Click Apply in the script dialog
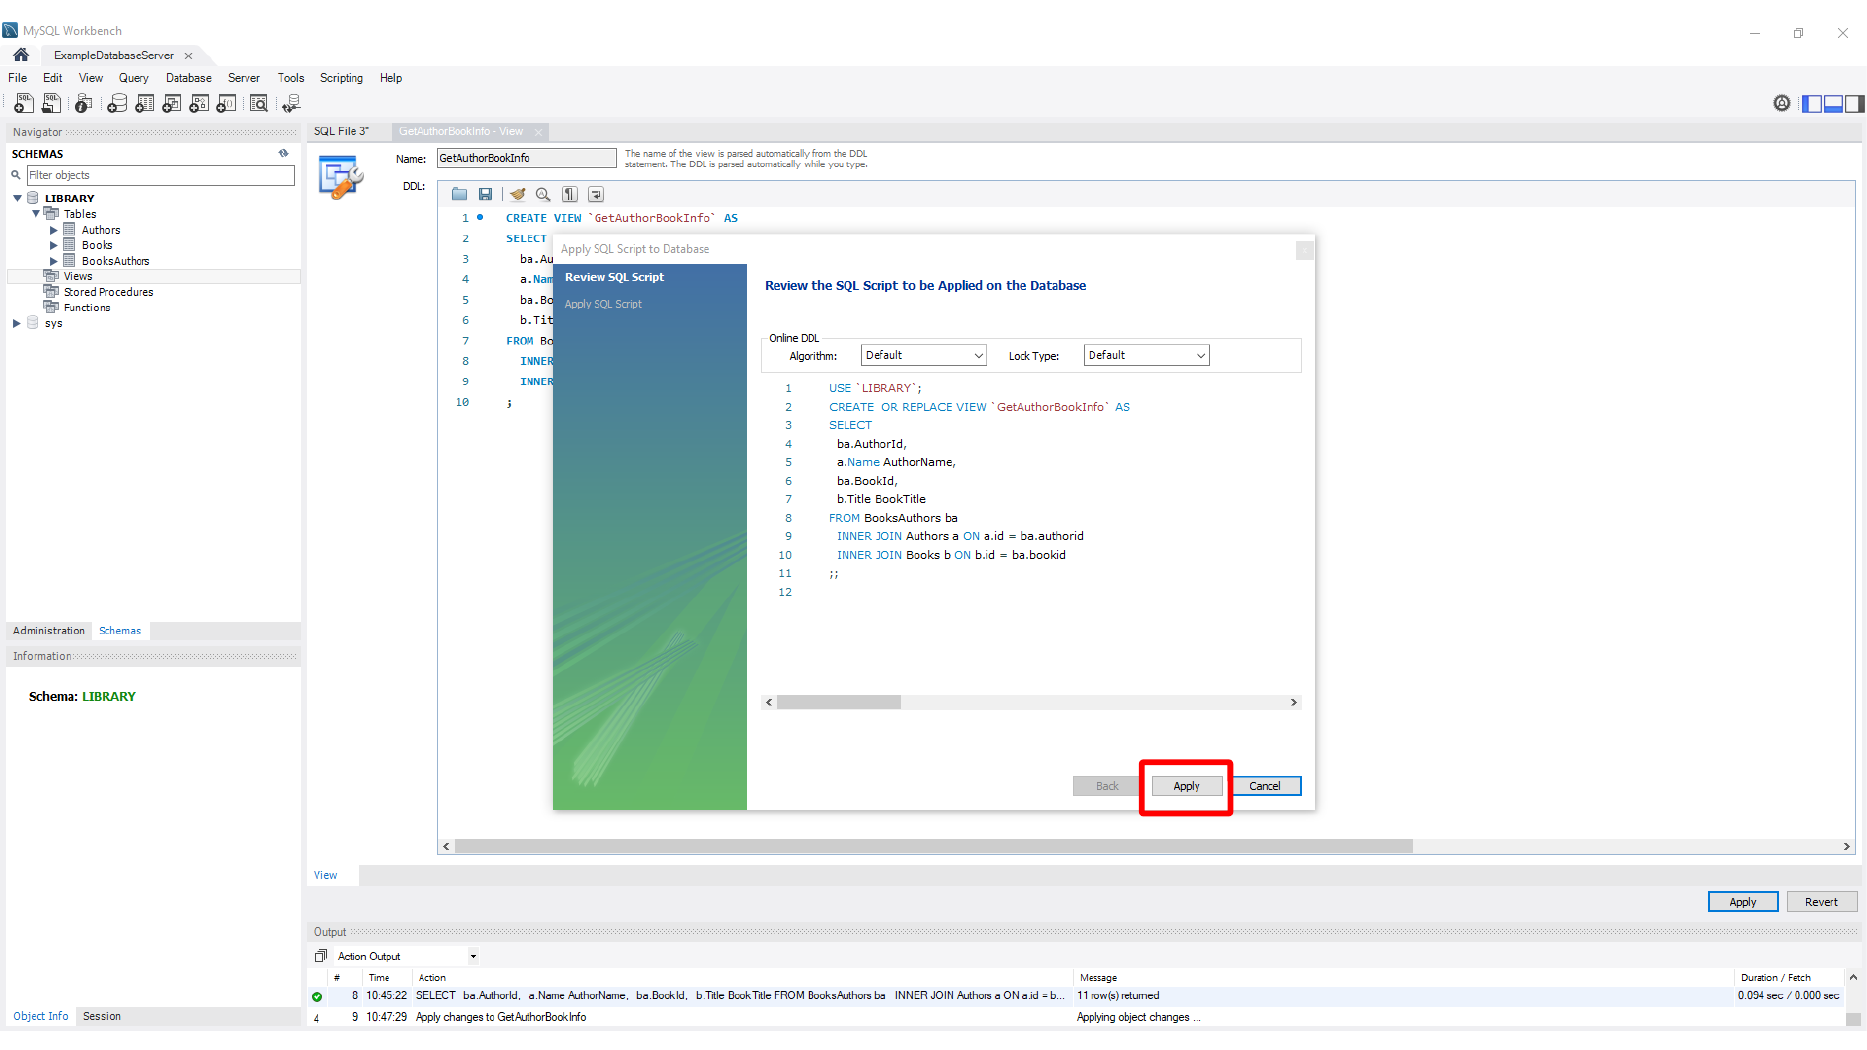This screenshot has width=1867, height=1050. [1186, 786]
